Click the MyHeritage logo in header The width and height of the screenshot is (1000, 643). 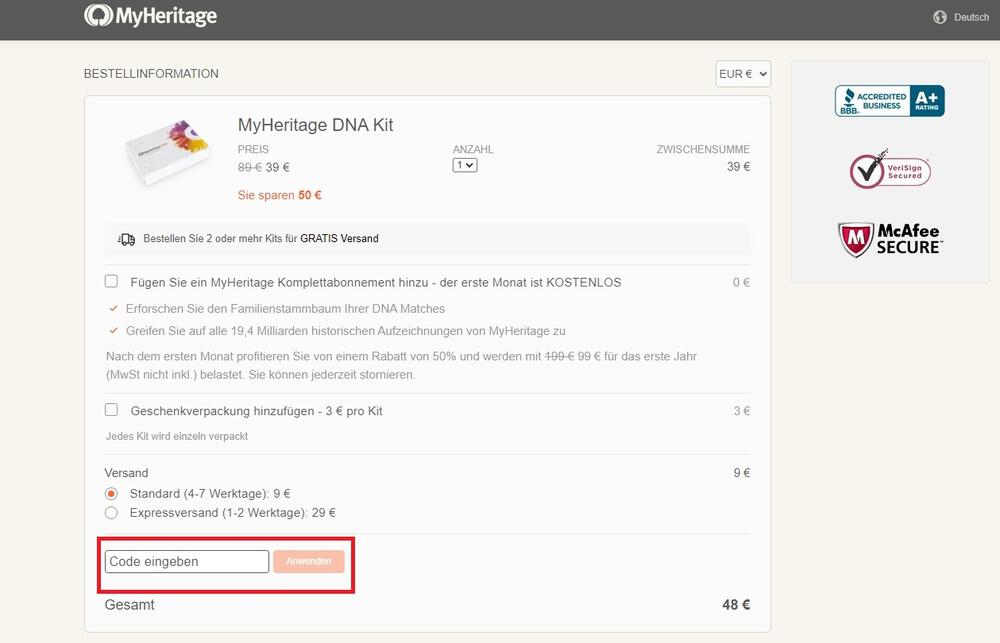(x=151, y=16)
